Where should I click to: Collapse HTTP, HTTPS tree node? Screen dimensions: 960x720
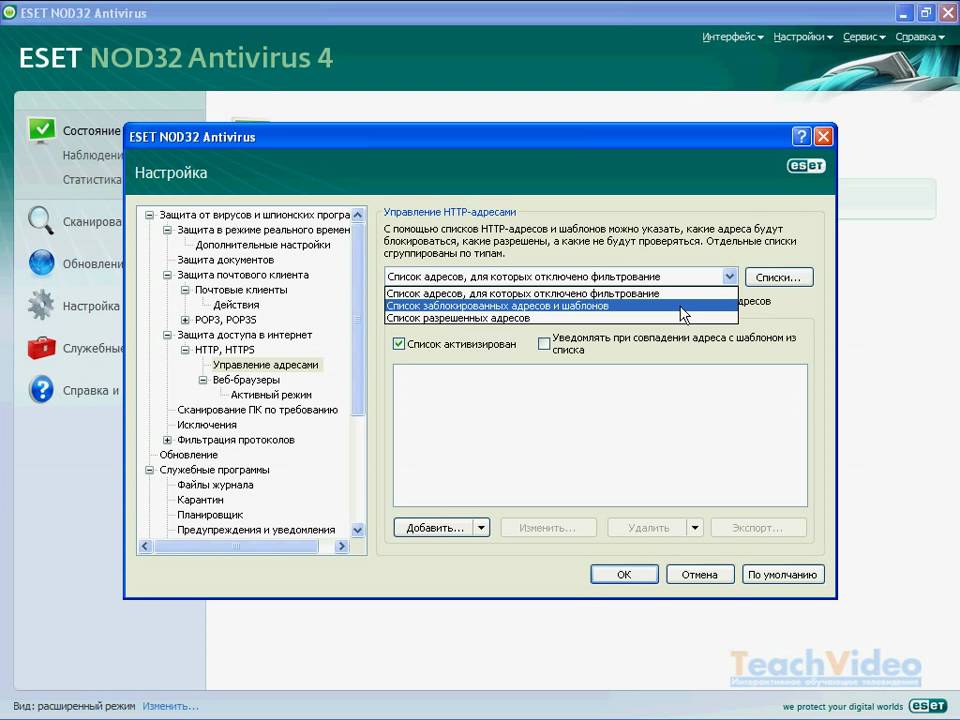[185, 350]
